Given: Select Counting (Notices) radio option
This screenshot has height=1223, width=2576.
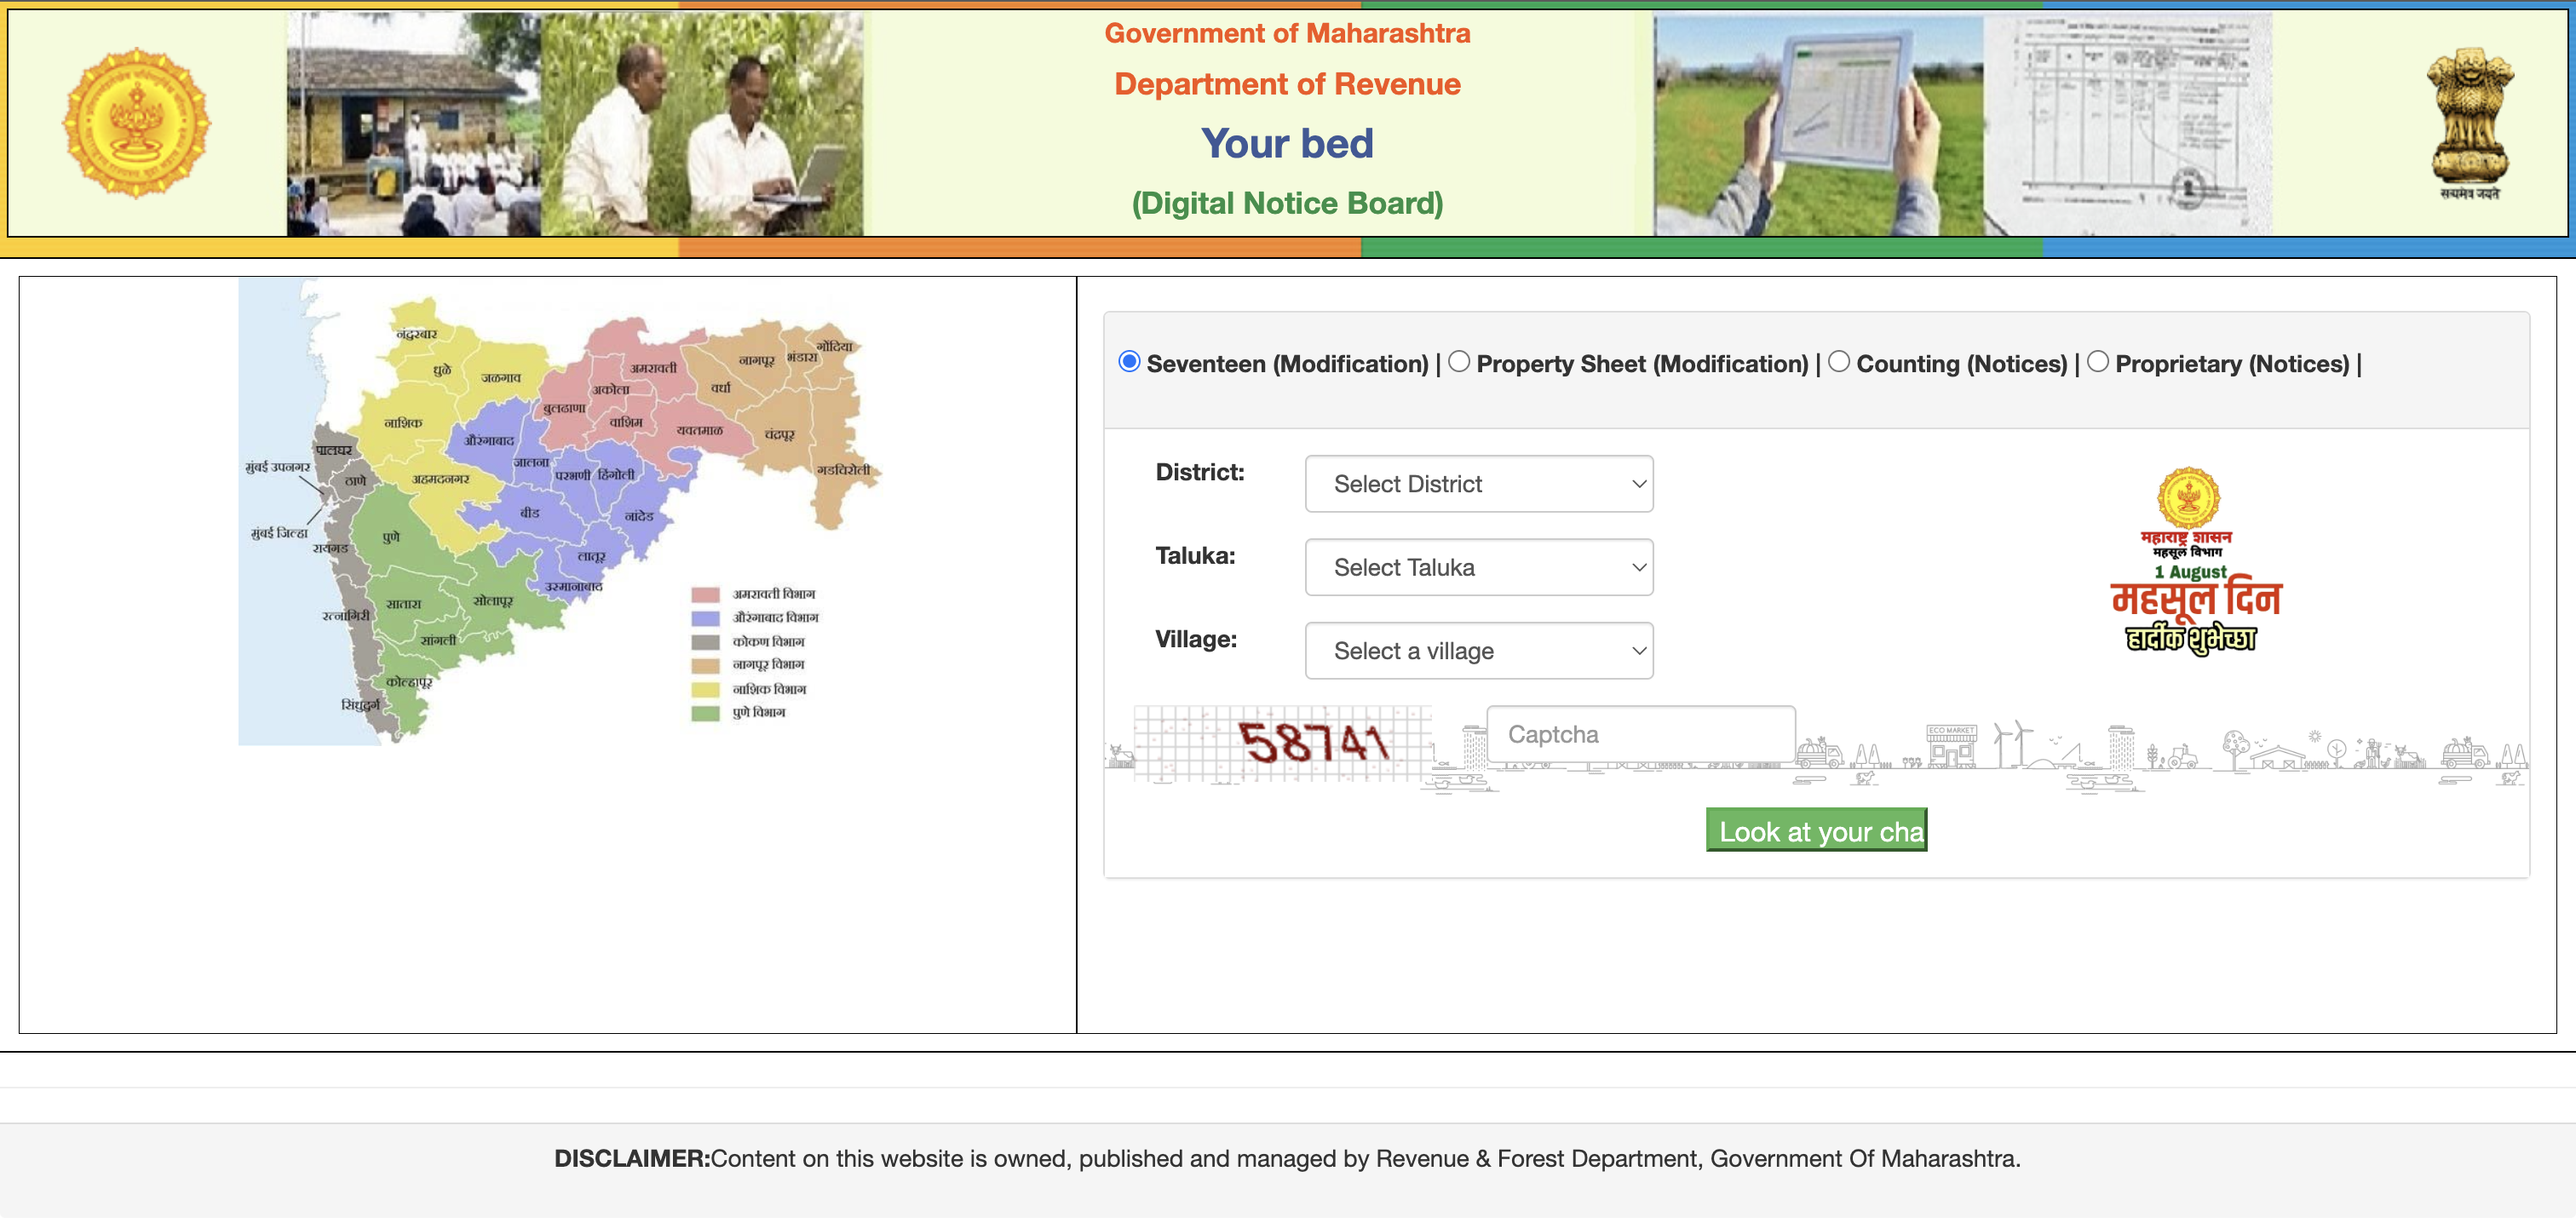Looking at the screenshot, I should tap(1839, 362).
